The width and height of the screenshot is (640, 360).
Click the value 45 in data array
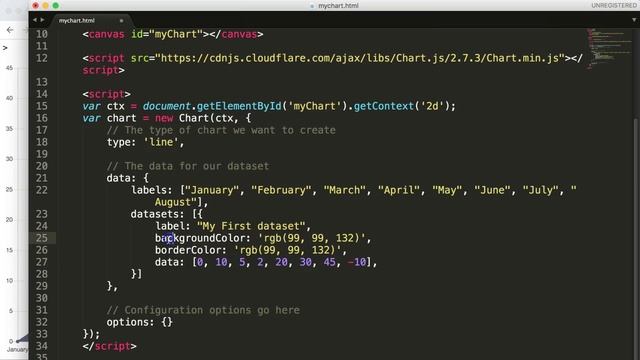point(329,262)
